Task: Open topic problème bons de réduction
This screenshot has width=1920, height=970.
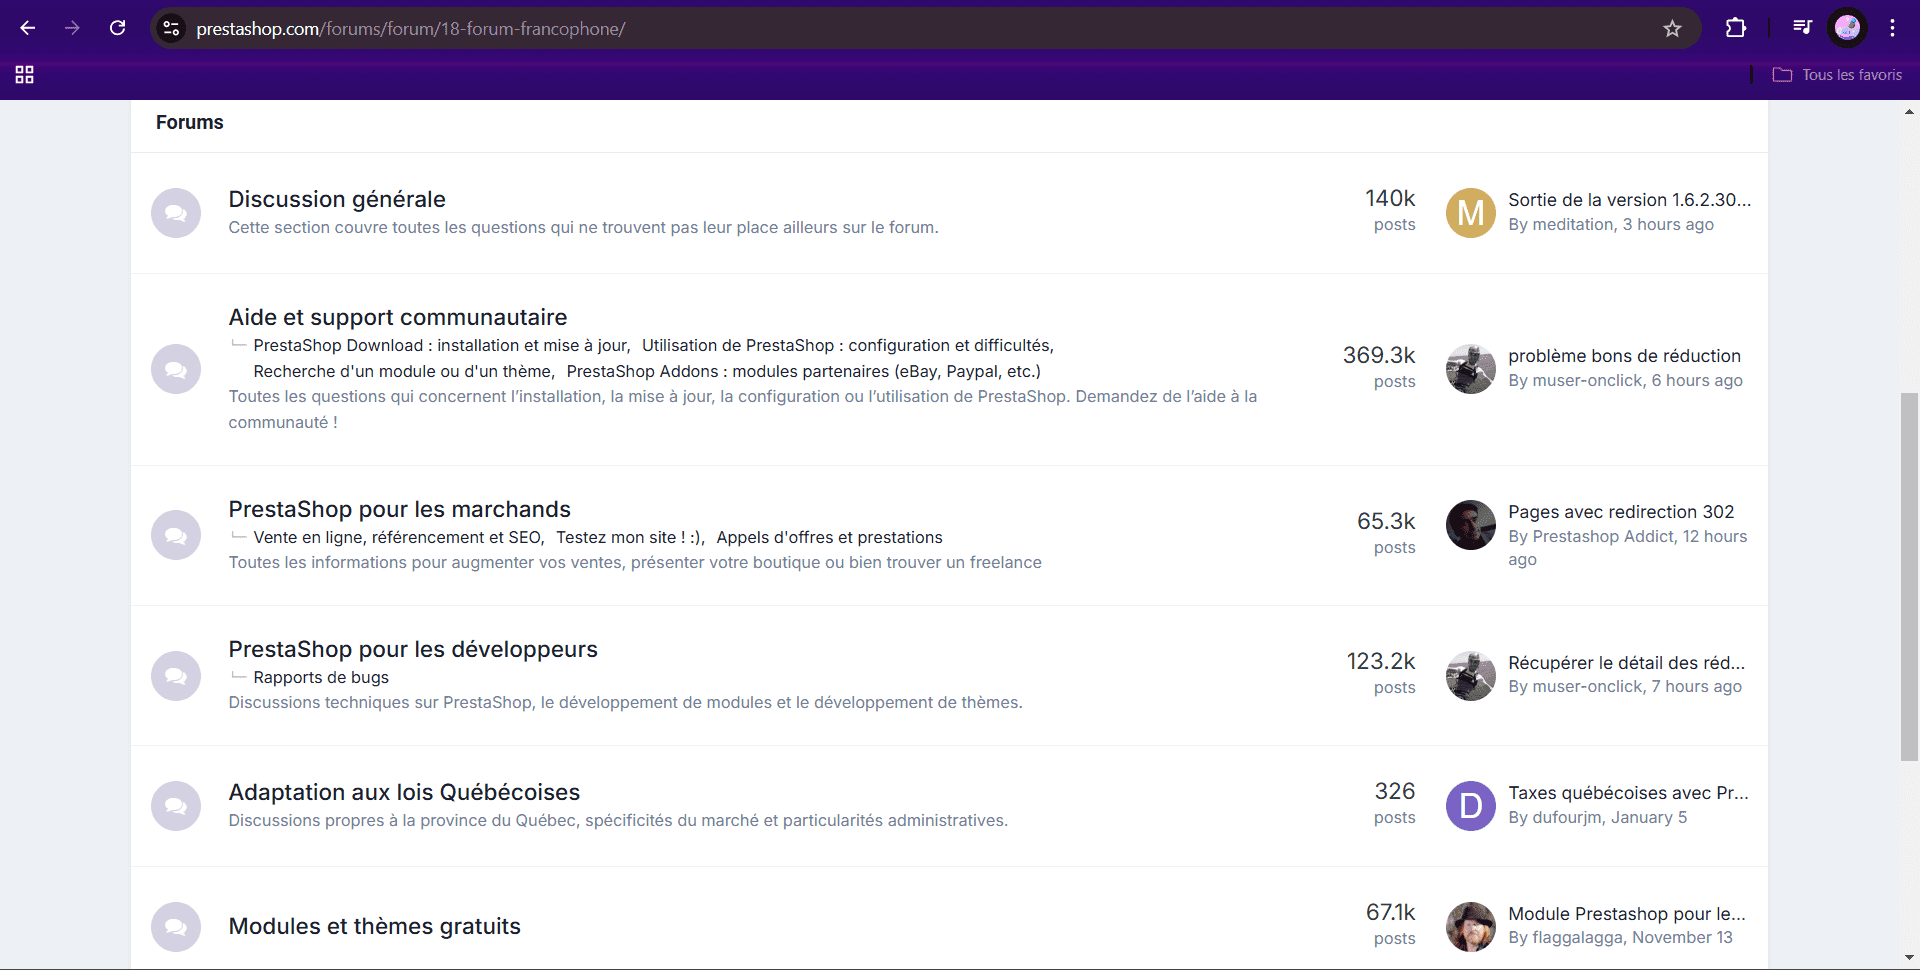Action: tap(1624, 356)
